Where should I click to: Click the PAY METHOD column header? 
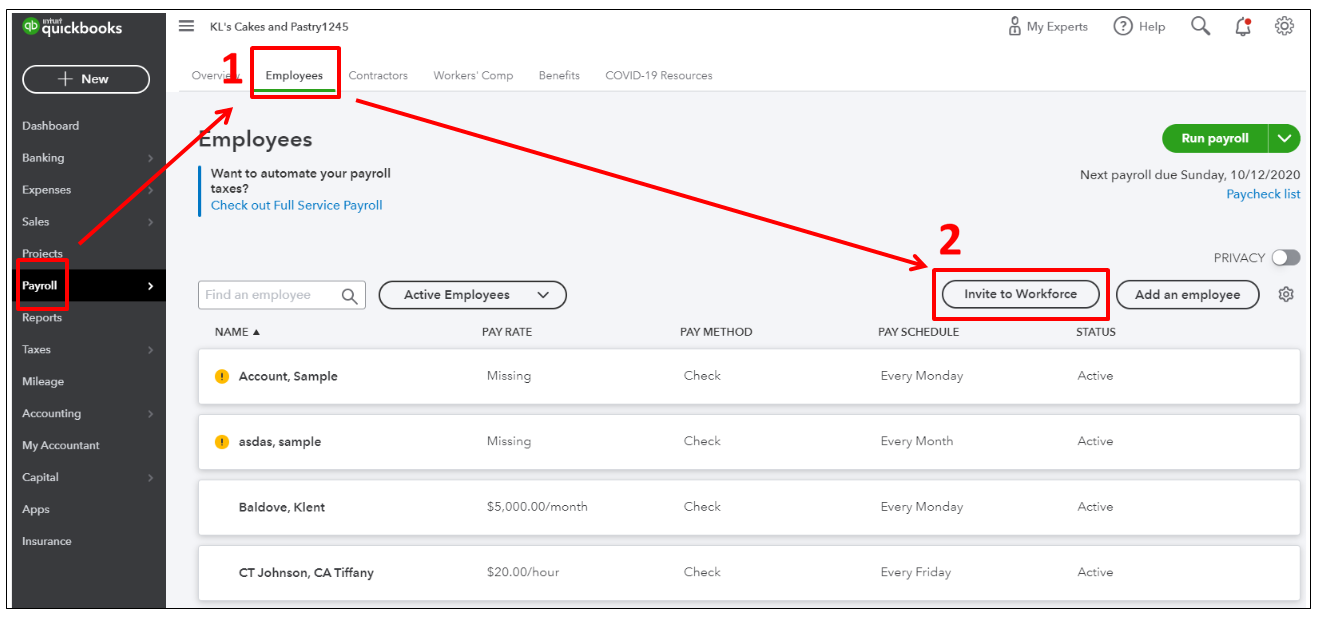[x=716, y=332]
